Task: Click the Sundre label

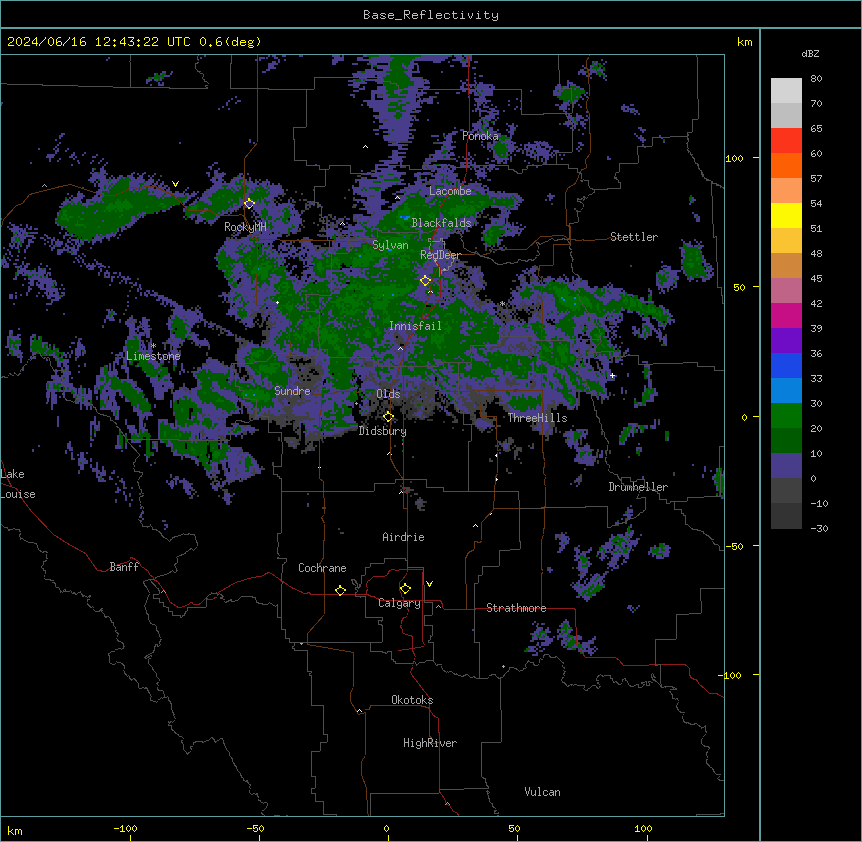Action: click(x=292, y=391)
